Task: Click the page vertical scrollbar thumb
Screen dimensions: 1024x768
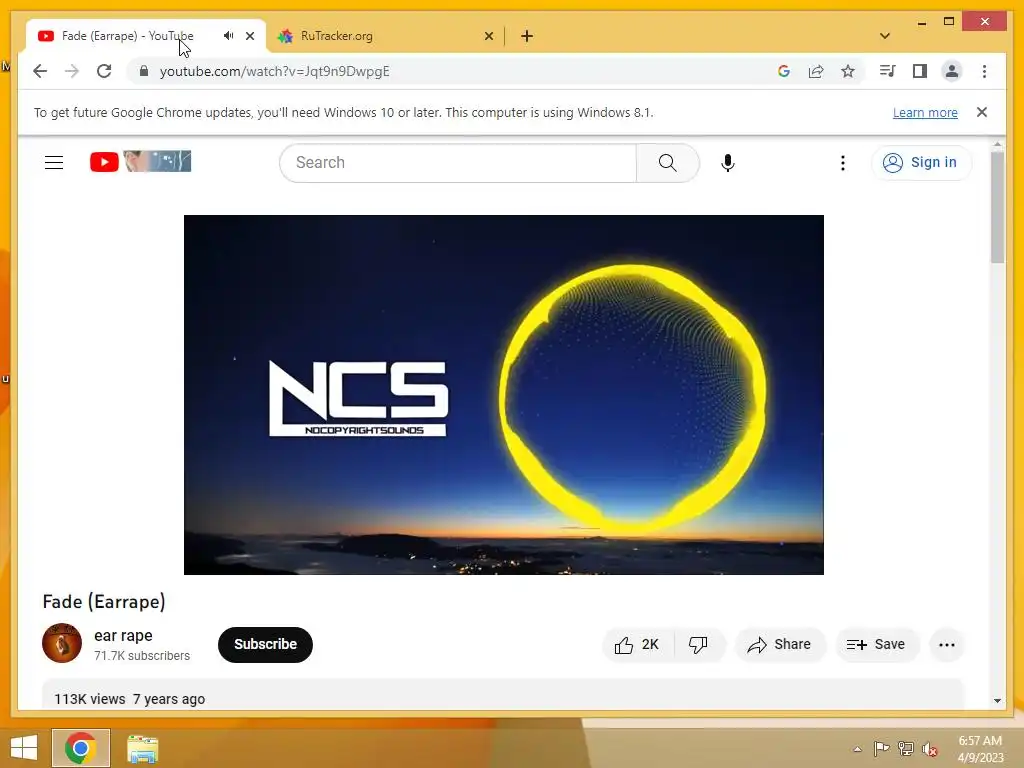Action: 997,208
